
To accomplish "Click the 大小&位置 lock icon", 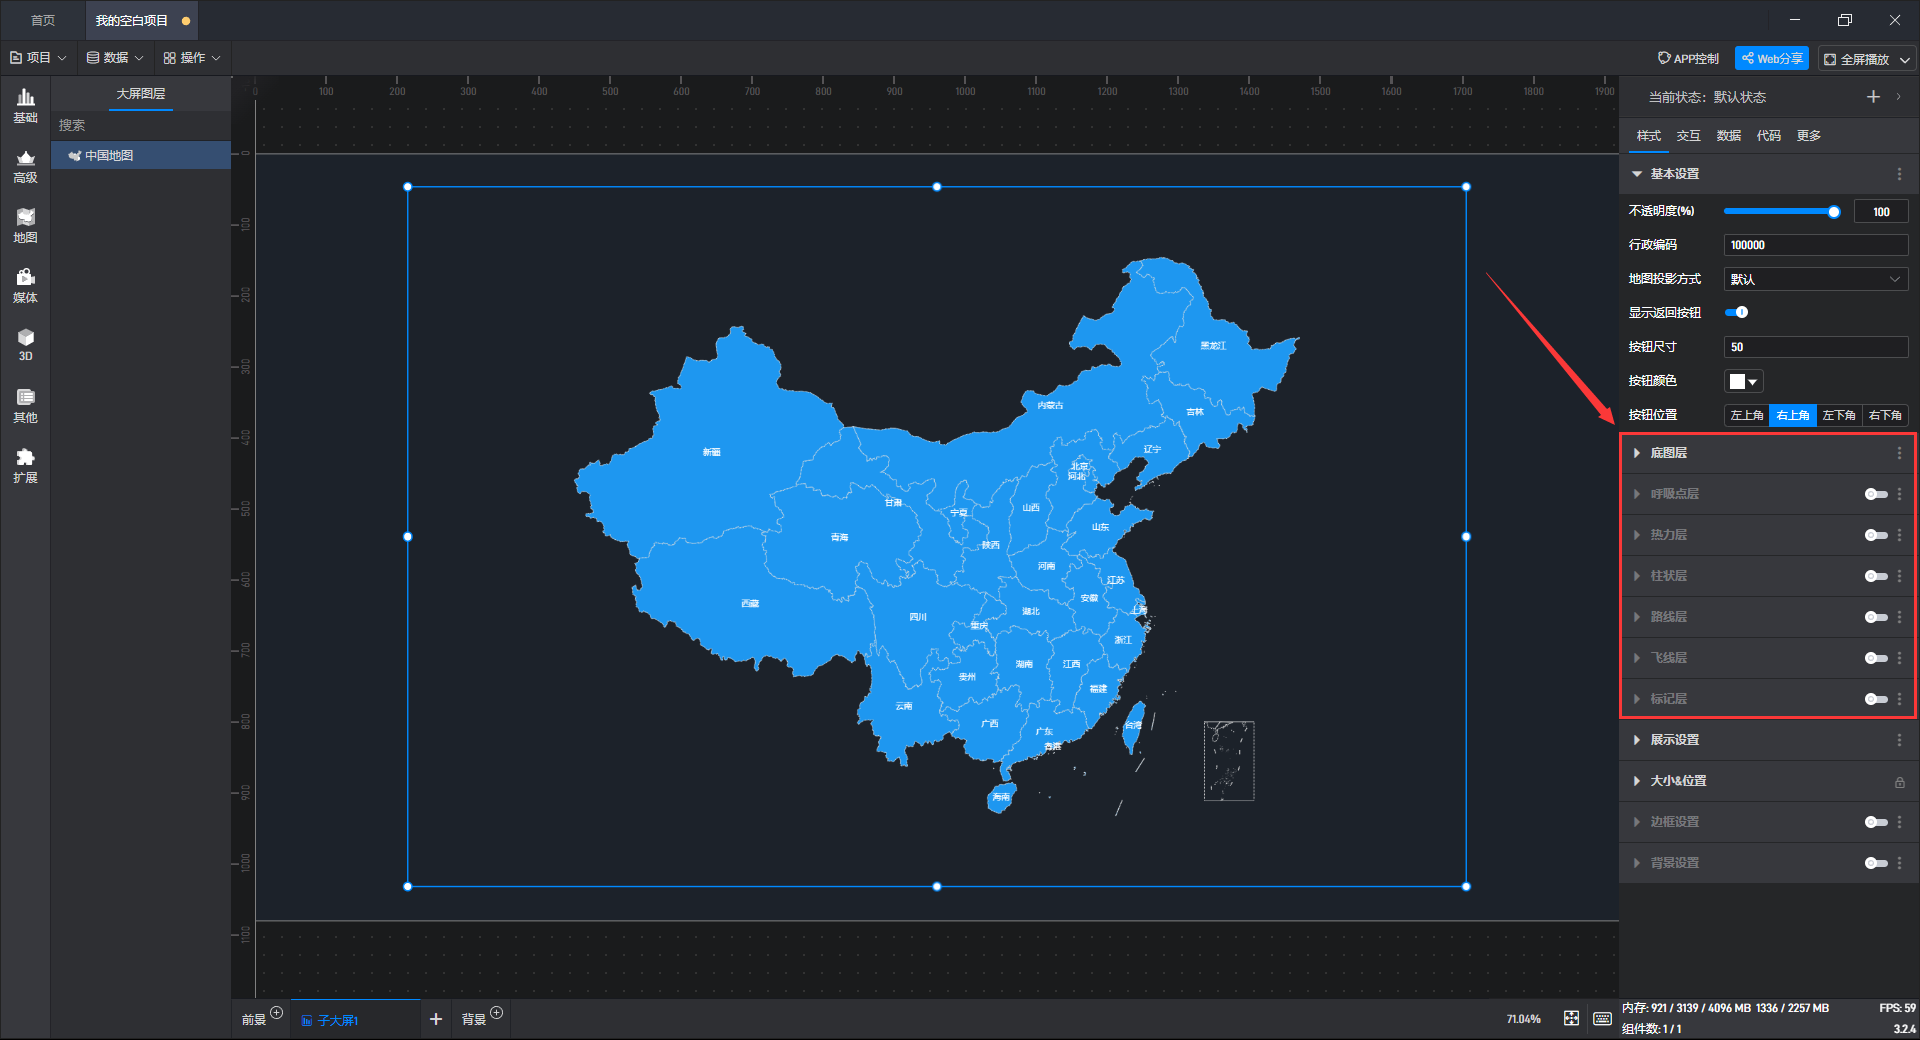I will pyautogui.click(x=1899, y=782).
